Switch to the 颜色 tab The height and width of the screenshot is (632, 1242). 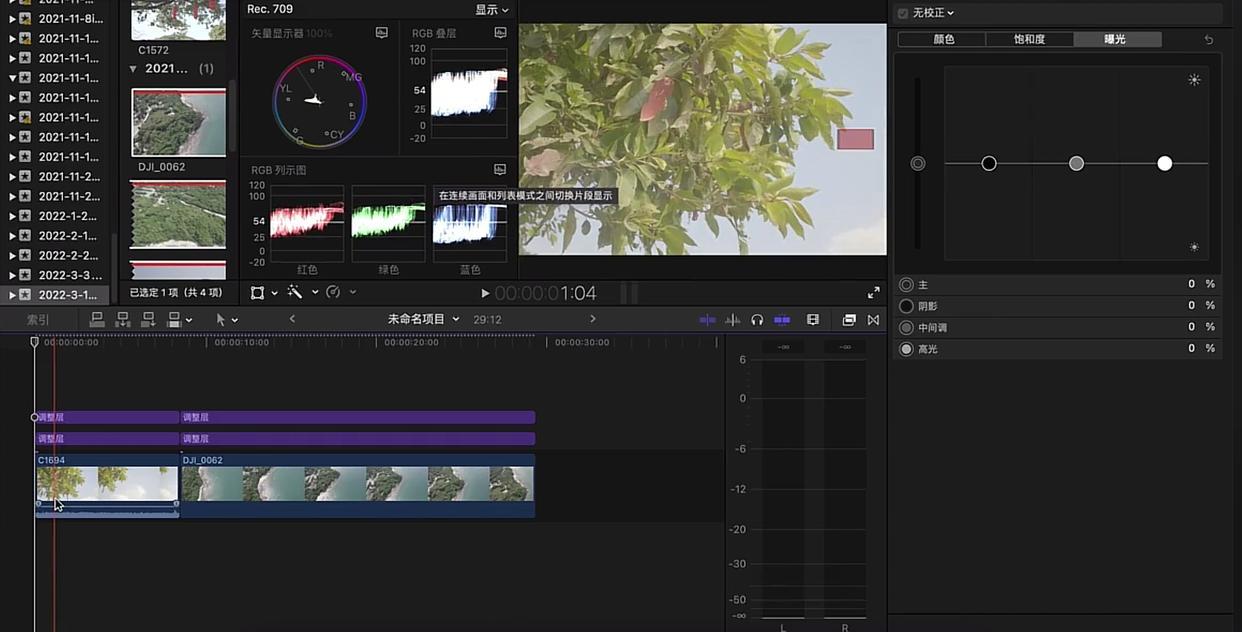(942, 40)
